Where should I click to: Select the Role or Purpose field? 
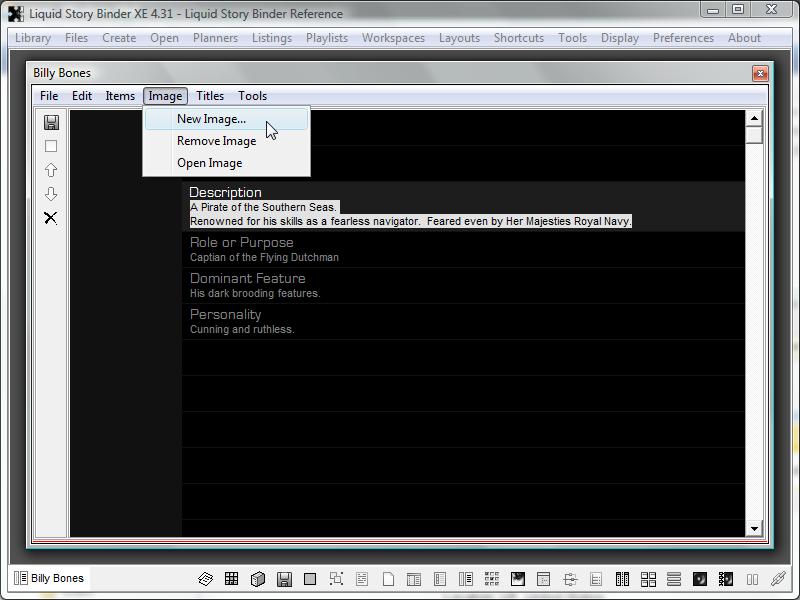pyautogui.click(x=241, y=242)
